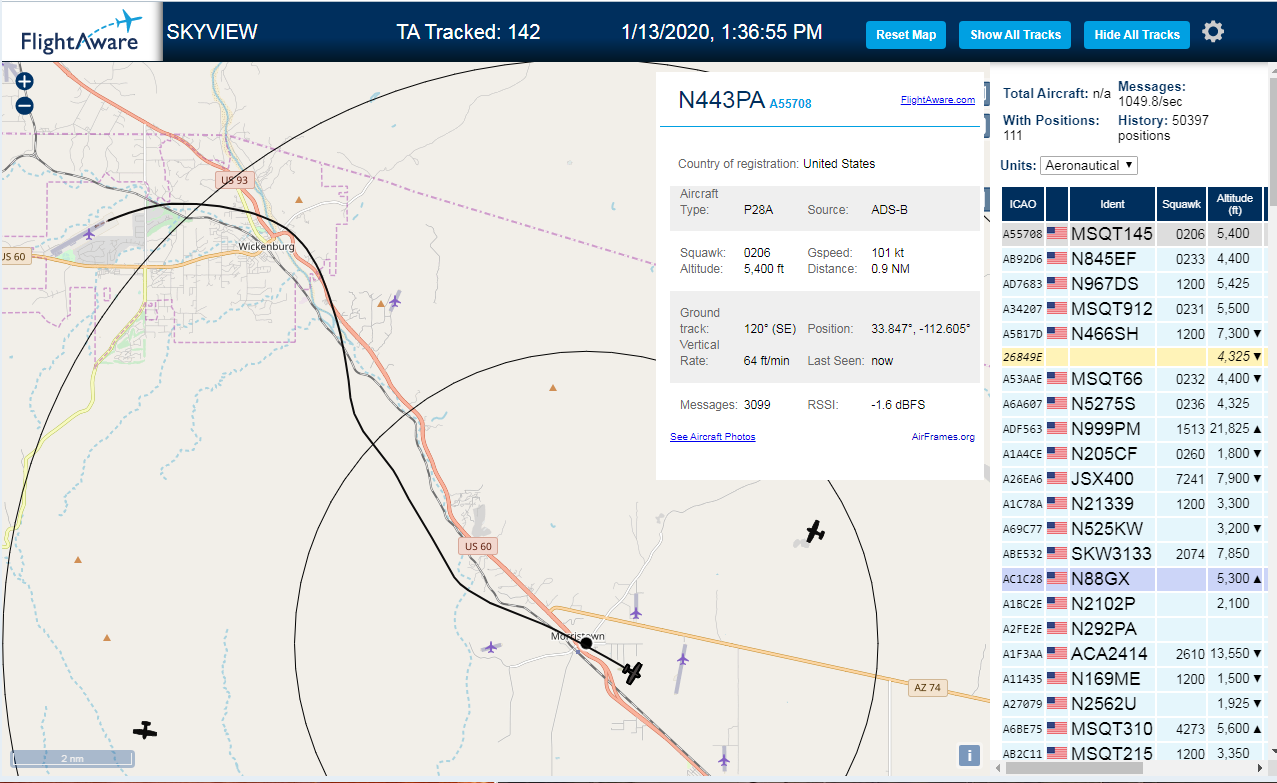Open the Units dropdown
The width and height of the screenshot is (1277, 783).
[1089, 165]
